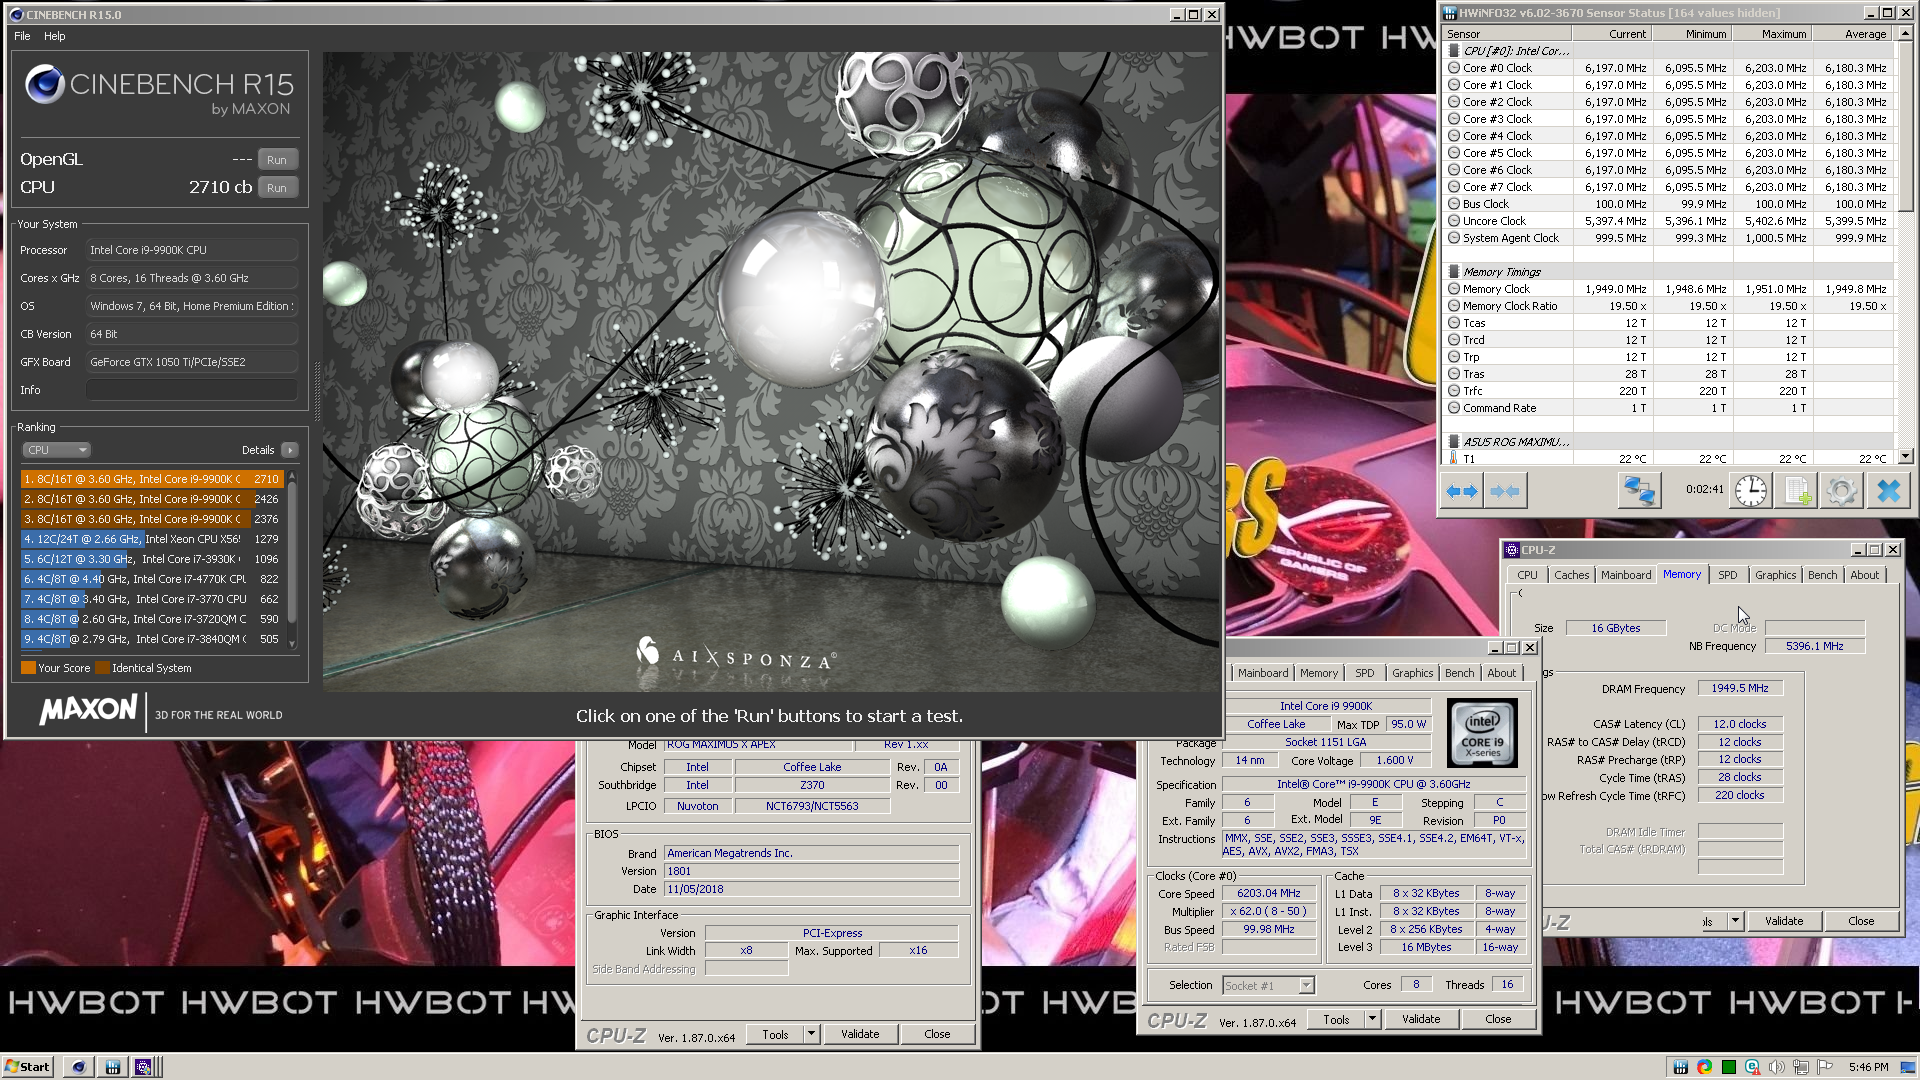The width and height of the screenshot is (1920, 1080).
Task: Click HWiNFO sensor list scrollbar down arrow
Action: coord(1905,456)
